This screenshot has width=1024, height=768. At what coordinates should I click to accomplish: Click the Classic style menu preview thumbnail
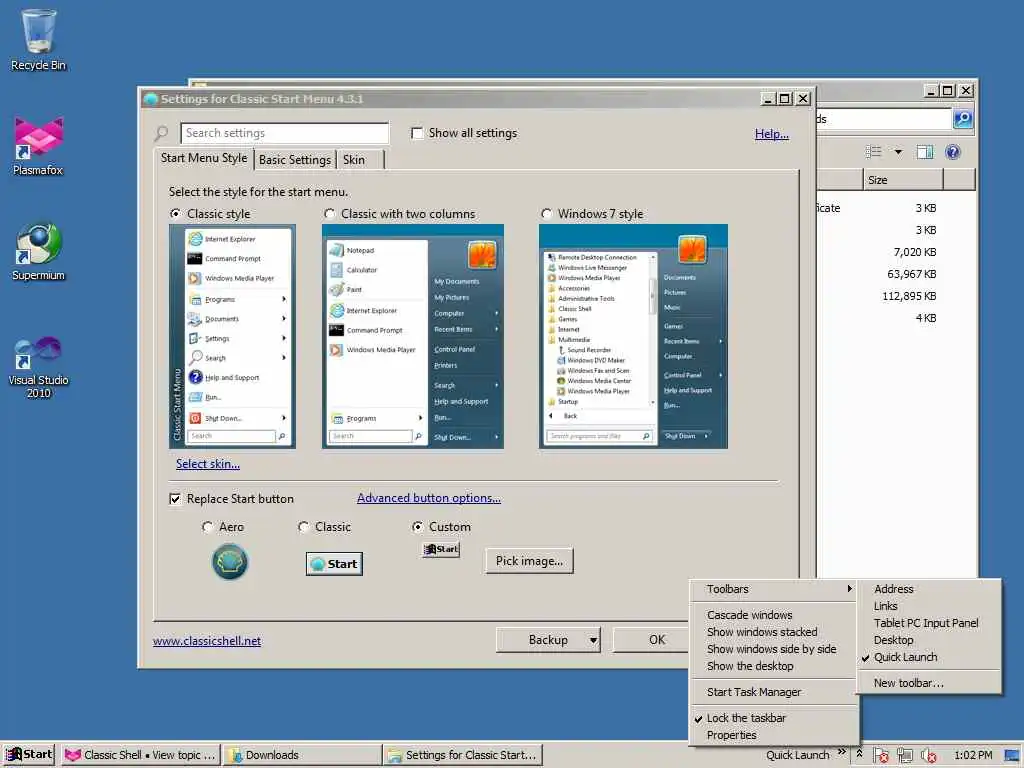[x=232, y=336]
